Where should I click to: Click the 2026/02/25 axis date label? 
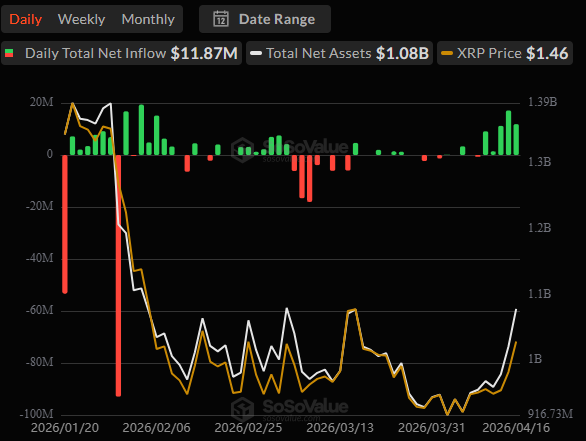[248, 428]
